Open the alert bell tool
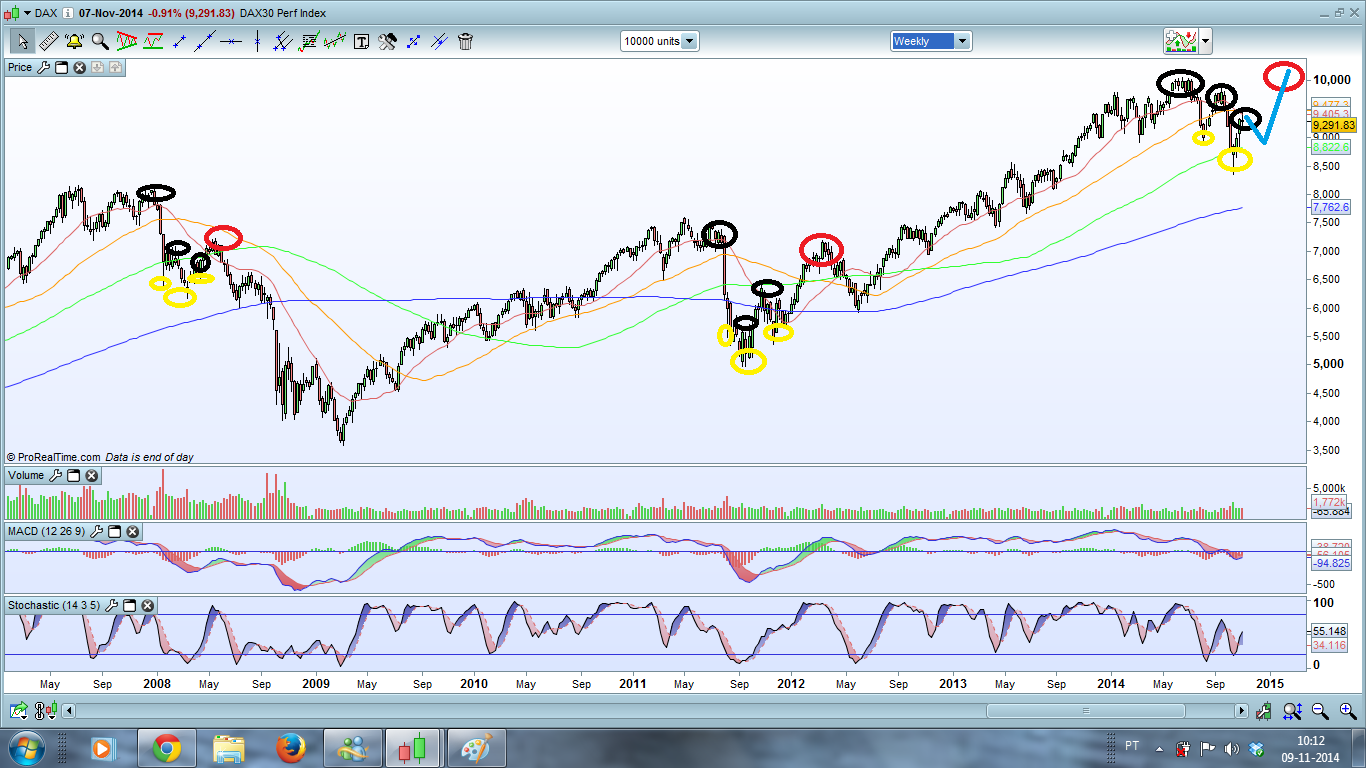Image resolution: width=1366 pixels, height=768 pixels. (73, 41)
